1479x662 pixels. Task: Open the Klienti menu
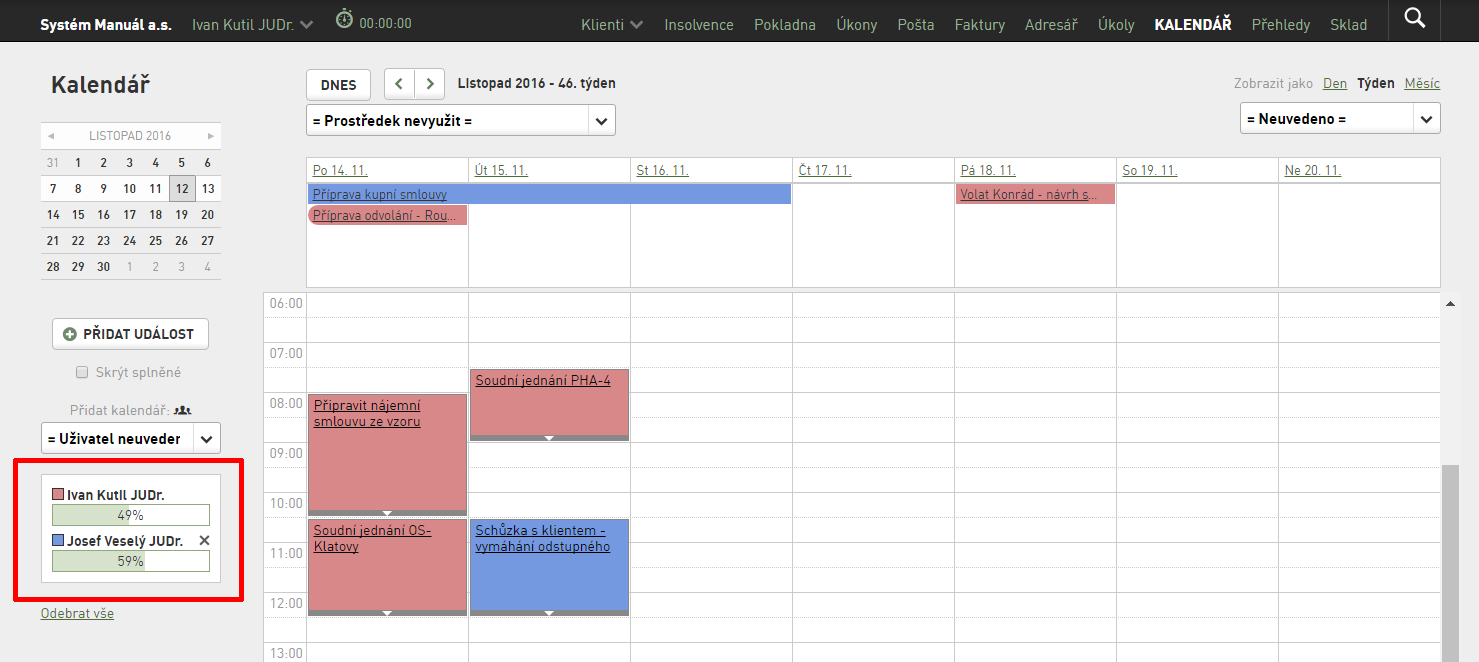(x=612, y=24)
